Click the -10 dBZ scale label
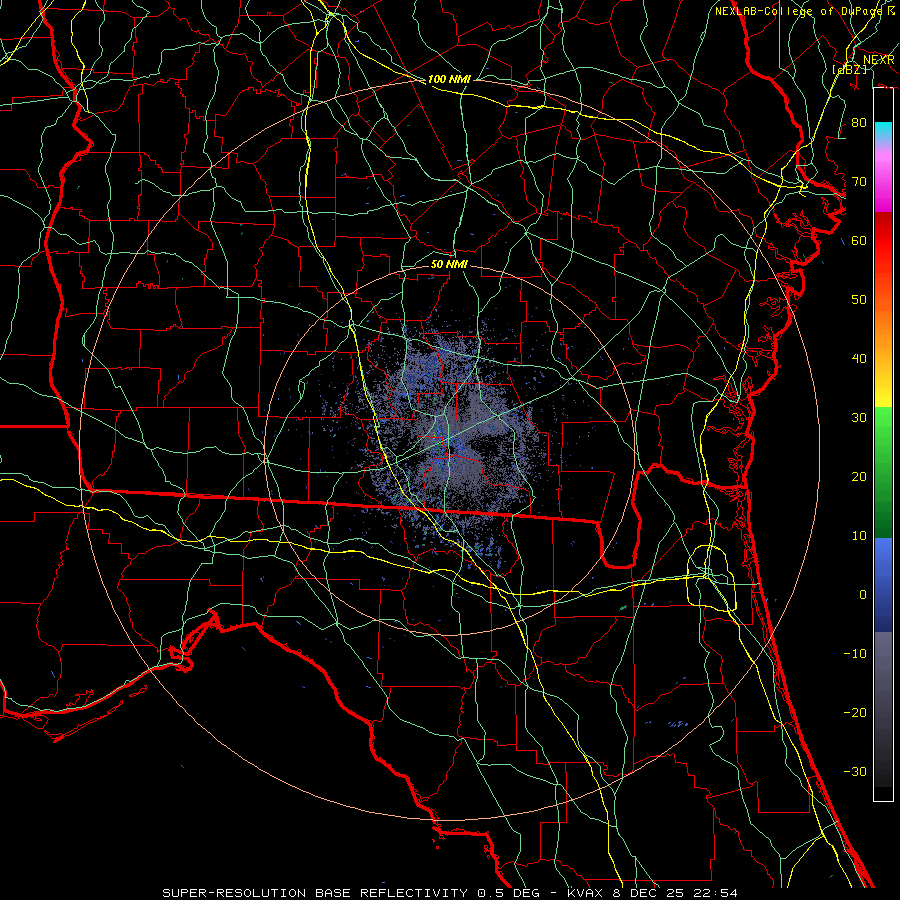Viewport: 900px width, 900px height. click(855, 654)
